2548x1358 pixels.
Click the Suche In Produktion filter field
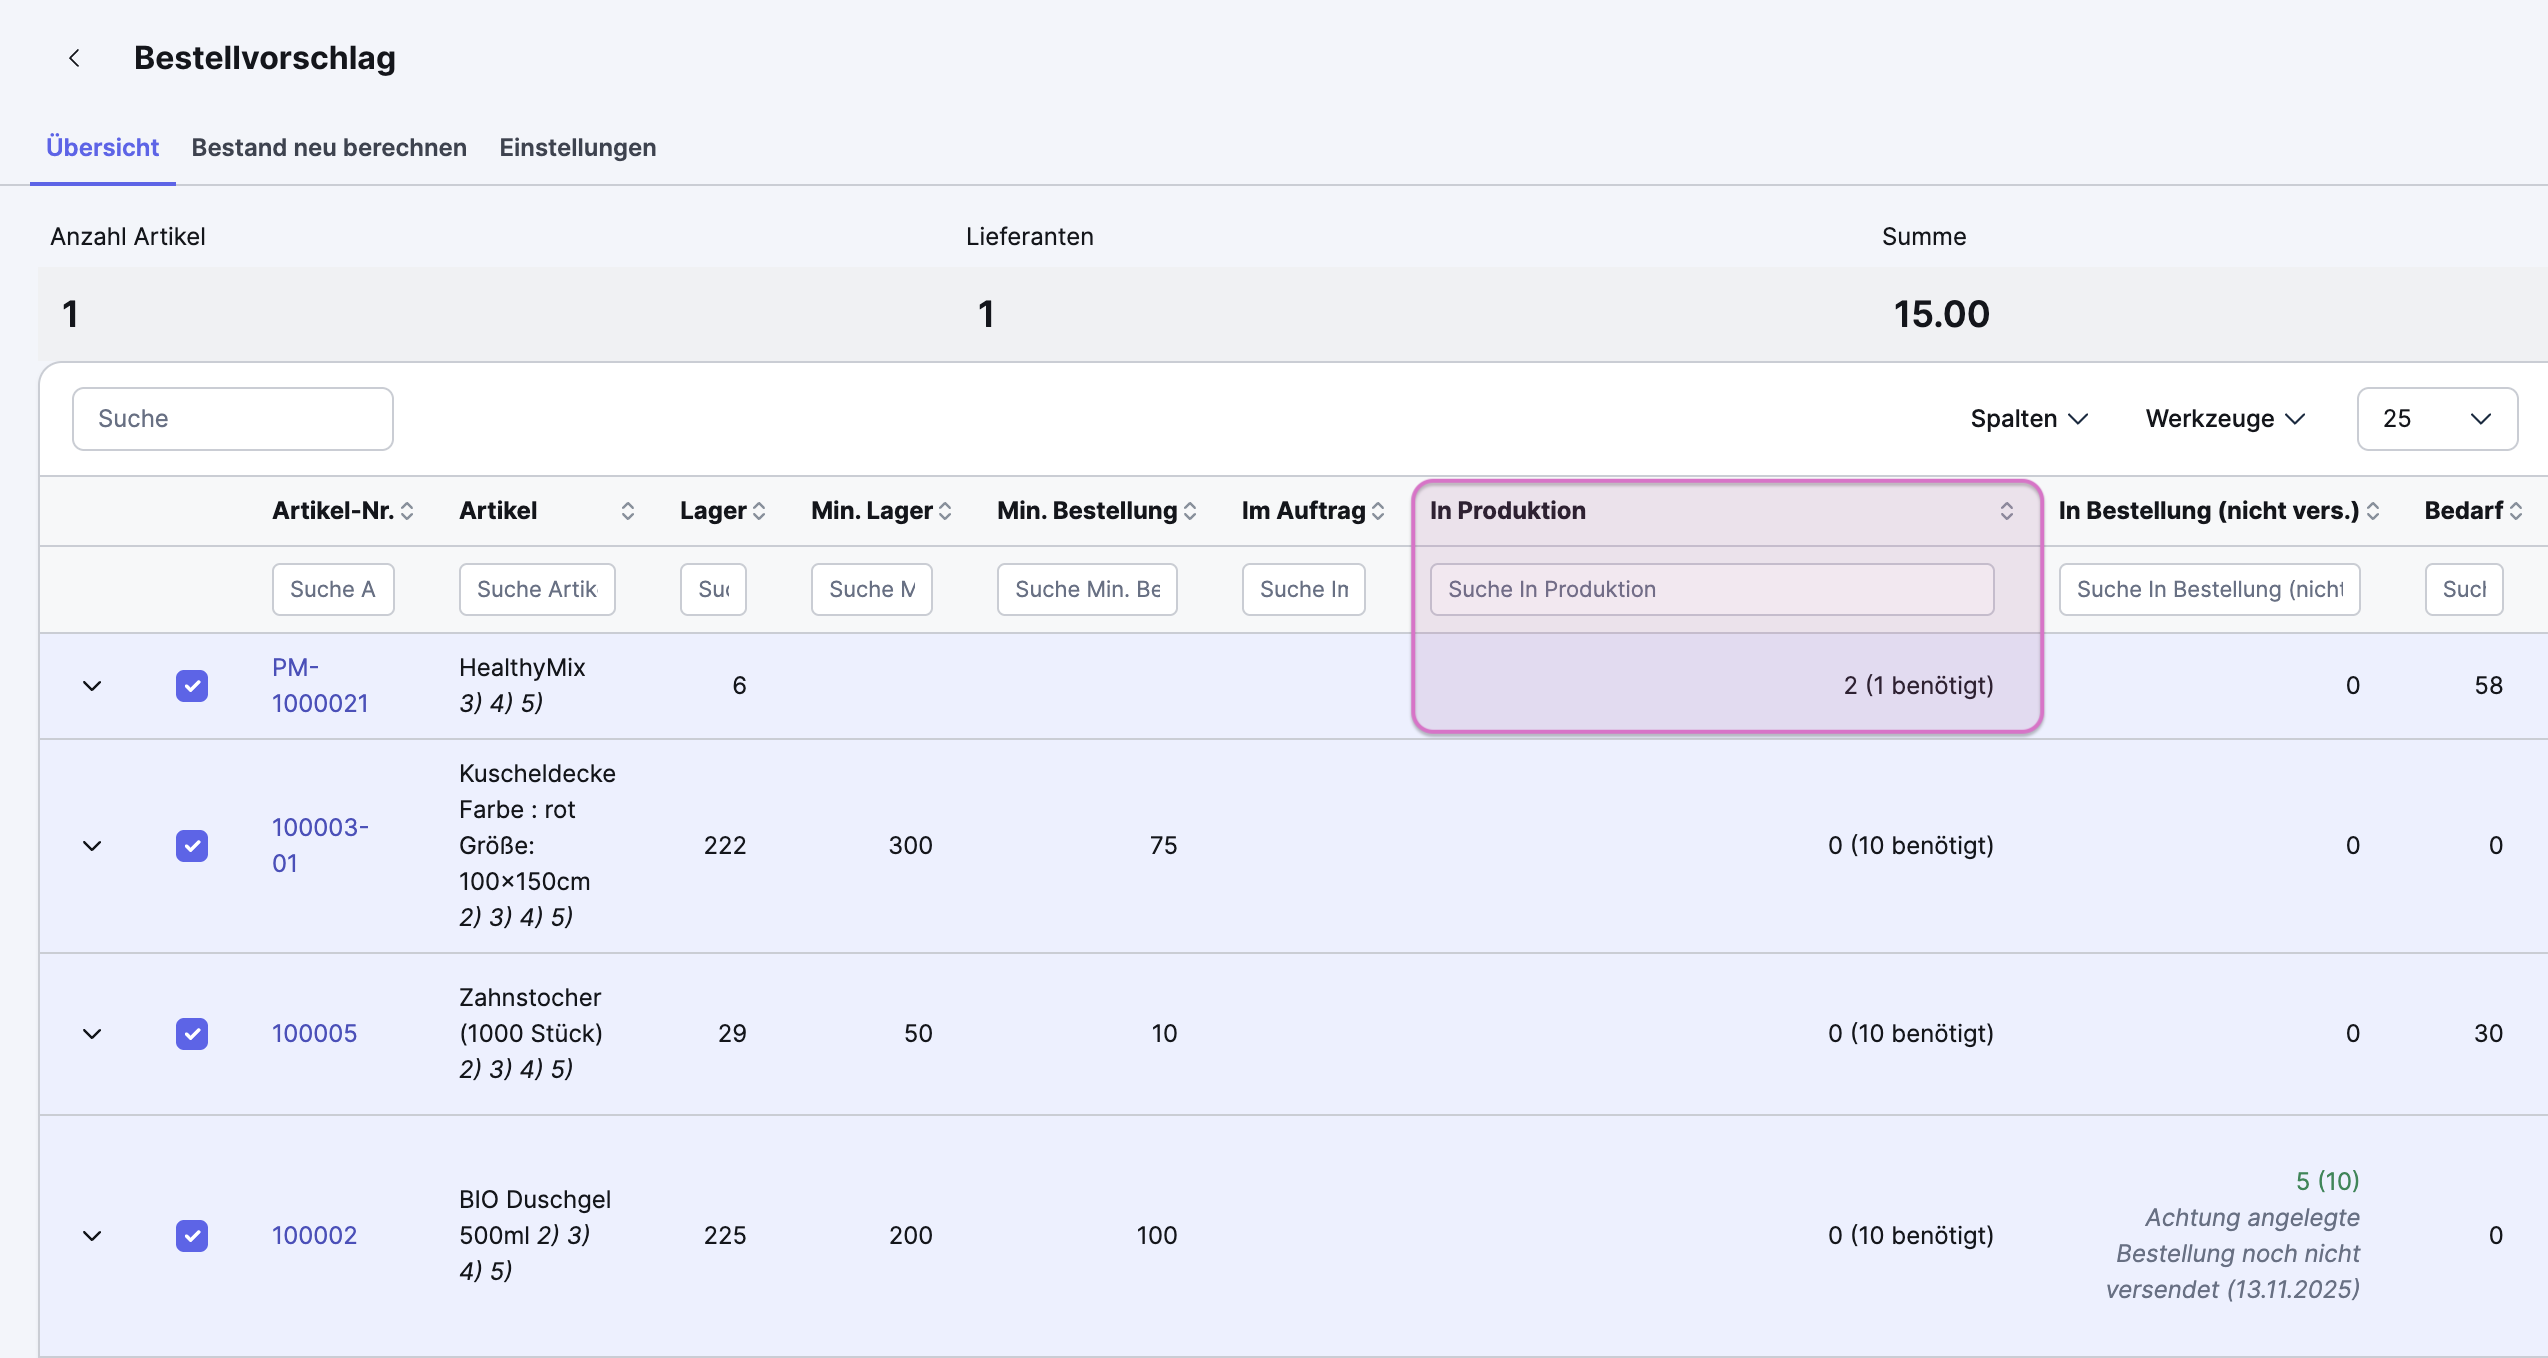click(x=1711, y=590)
